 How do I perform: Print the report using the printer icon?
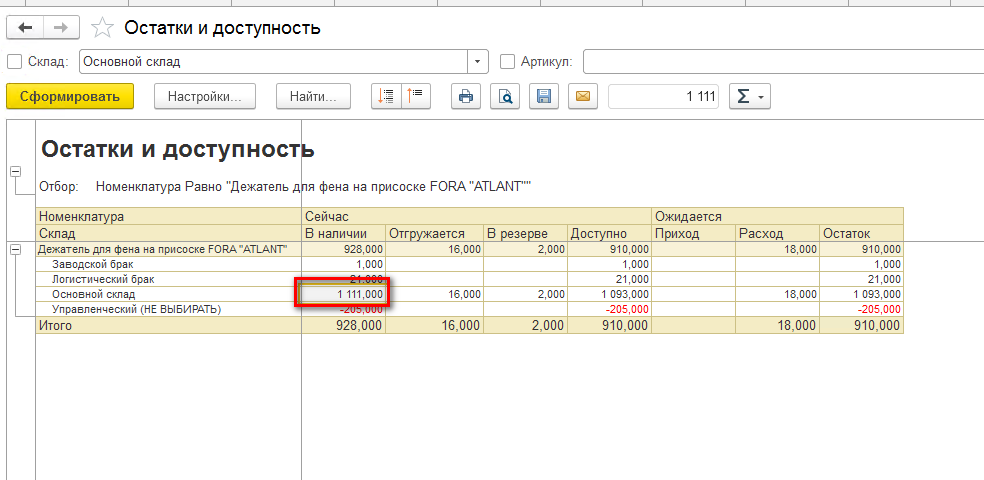pos(465,97)
